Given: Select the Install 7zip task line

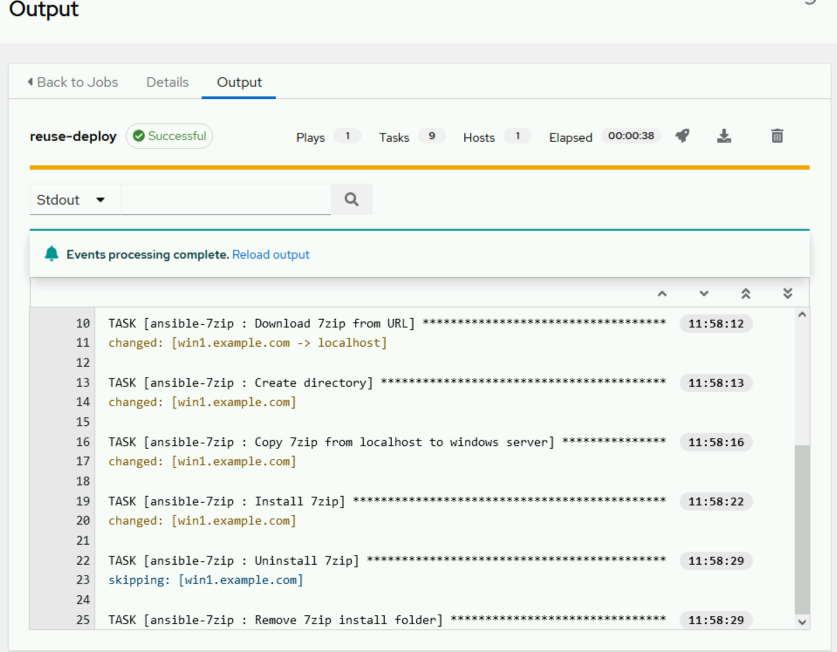Looking at the screenshot, I should (226, 501).
